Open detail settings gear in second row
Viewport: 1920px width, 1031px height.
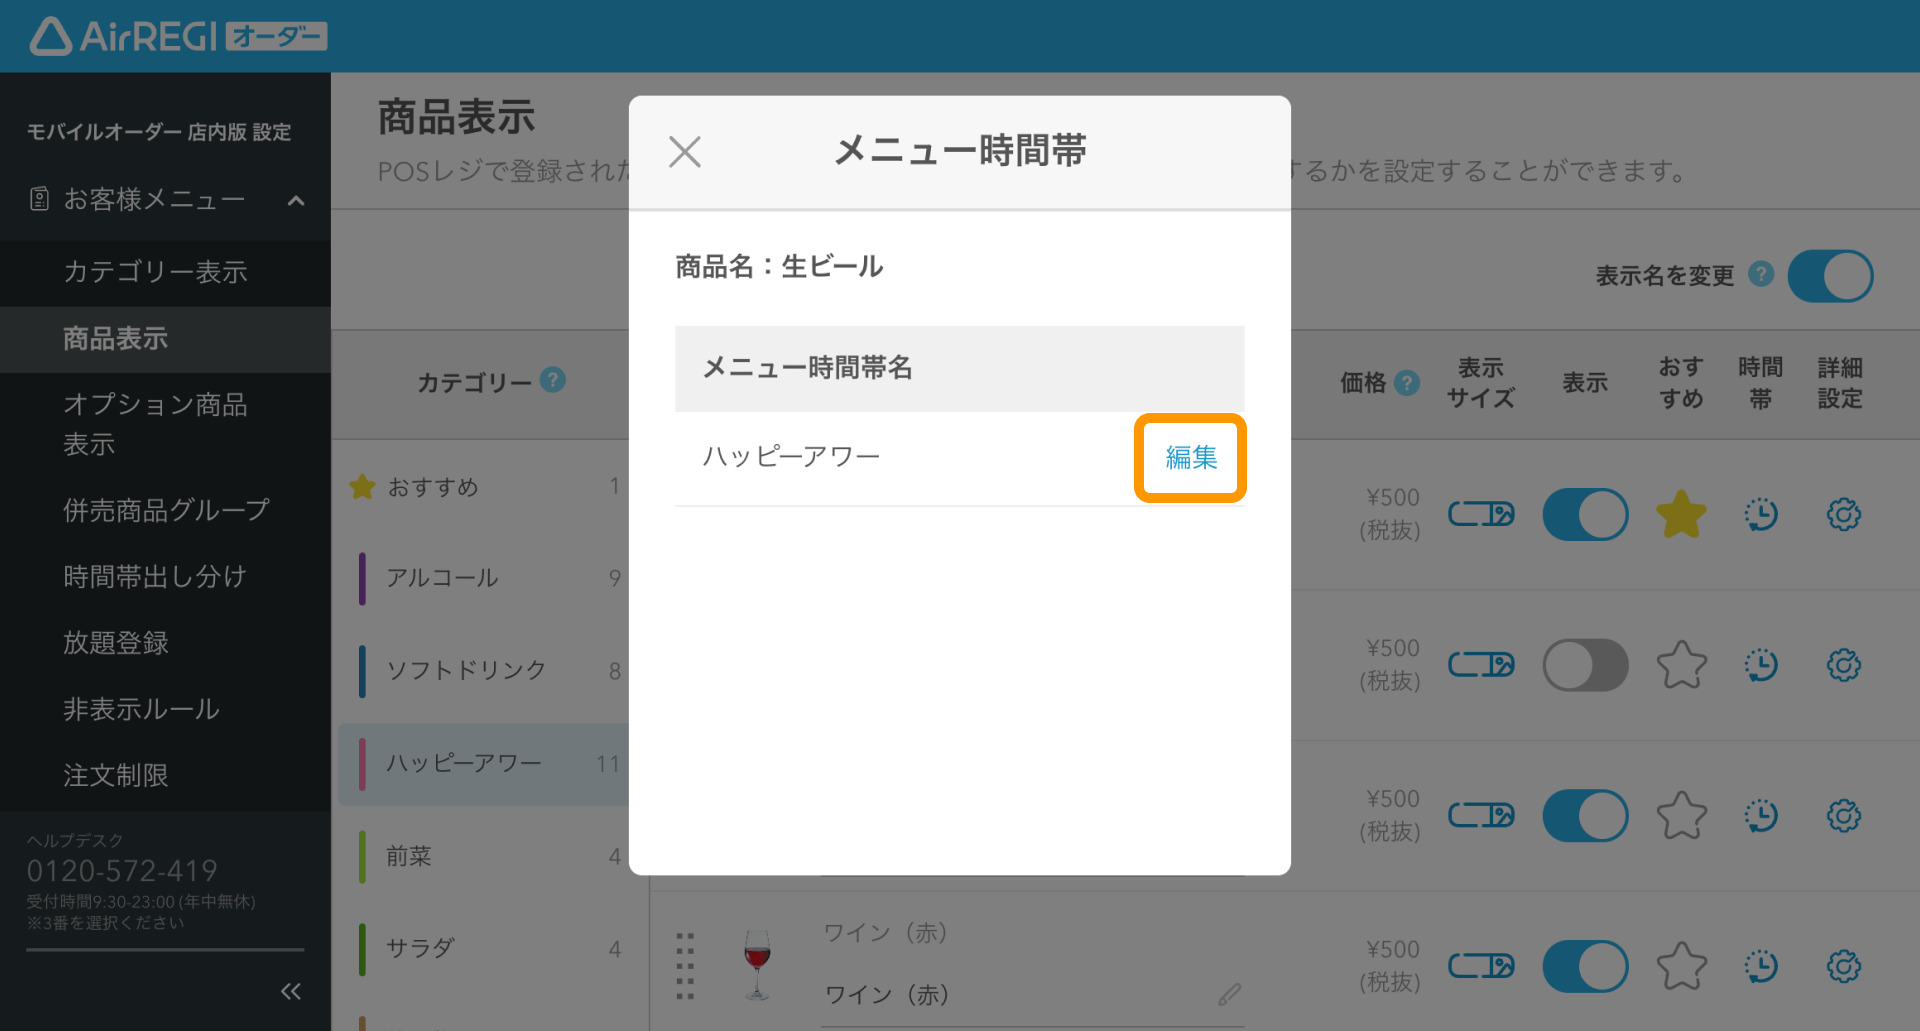[x=1843, y=665]
